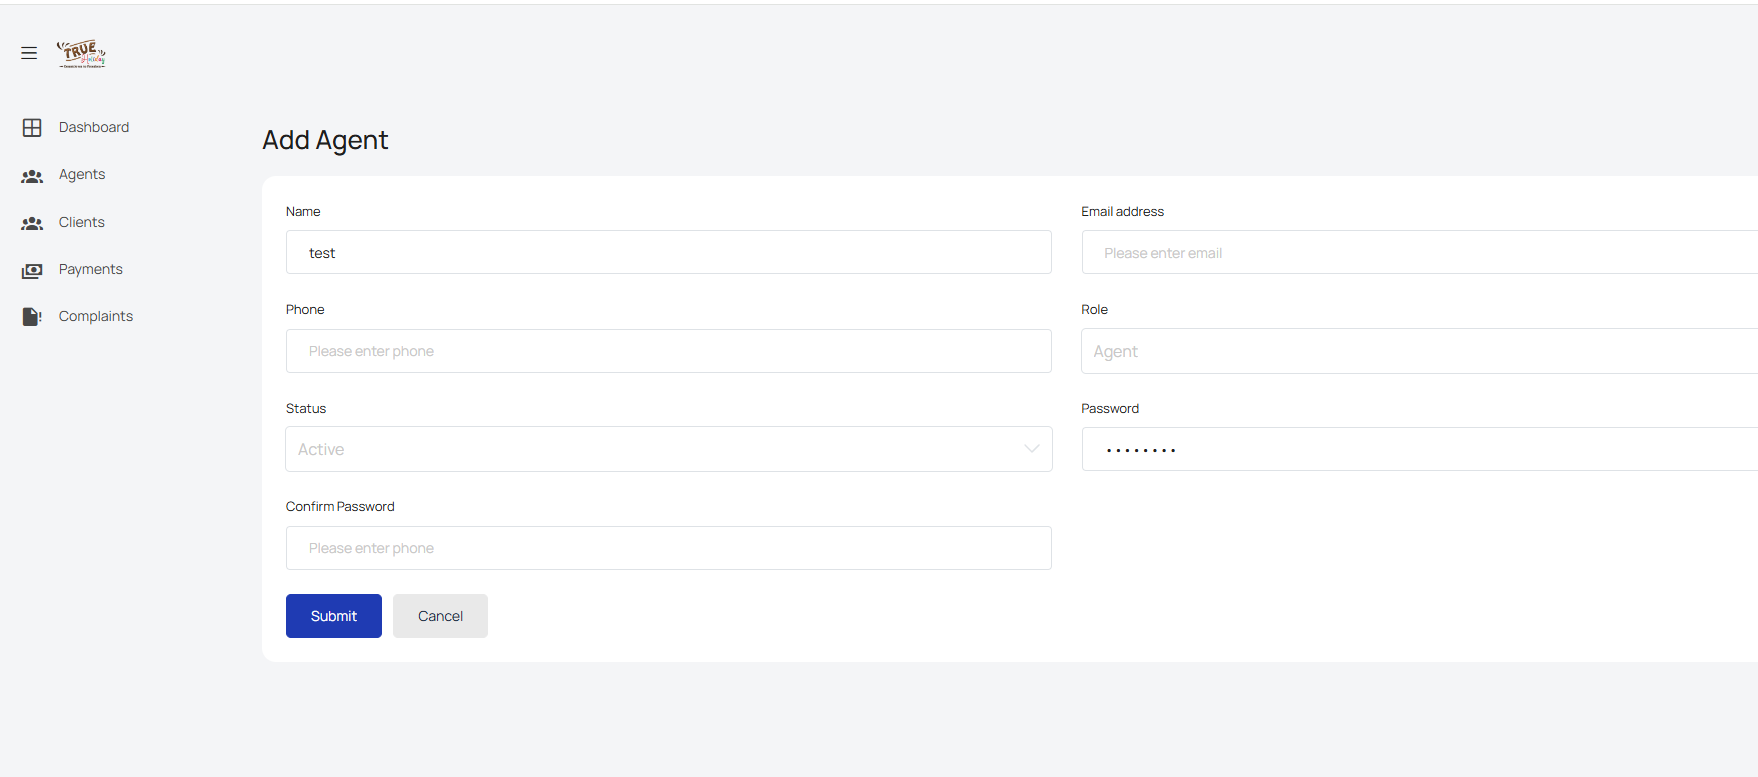Click the Complaints document icon

tap(32, 317)
